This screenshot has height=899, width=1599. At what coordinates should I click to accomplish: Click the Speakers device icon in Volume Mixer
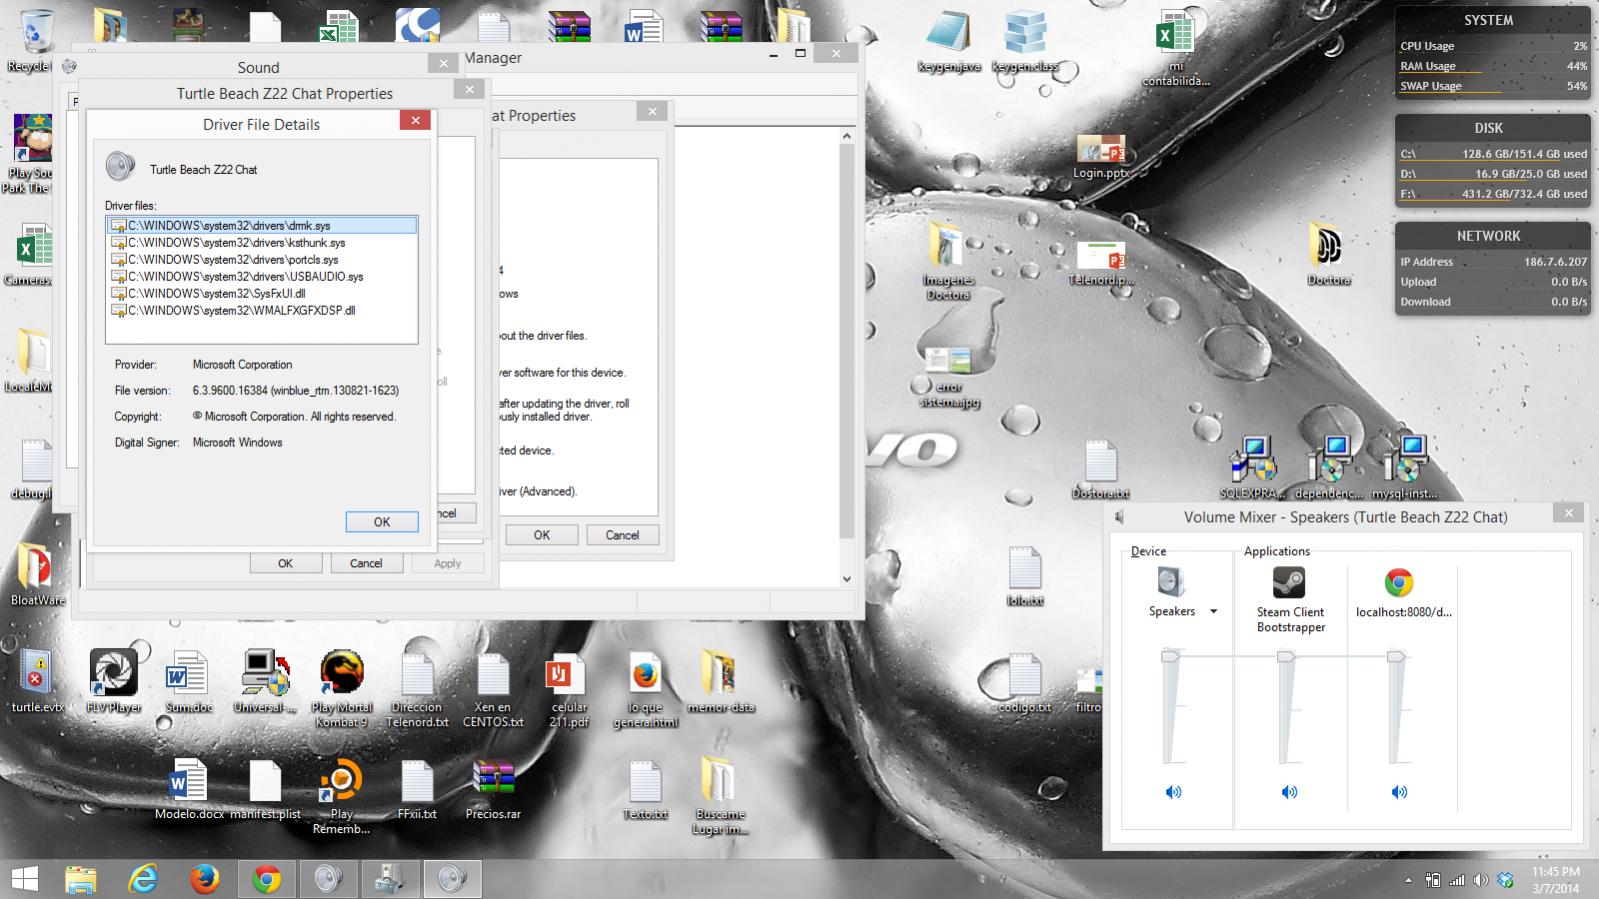(1171, 582)
